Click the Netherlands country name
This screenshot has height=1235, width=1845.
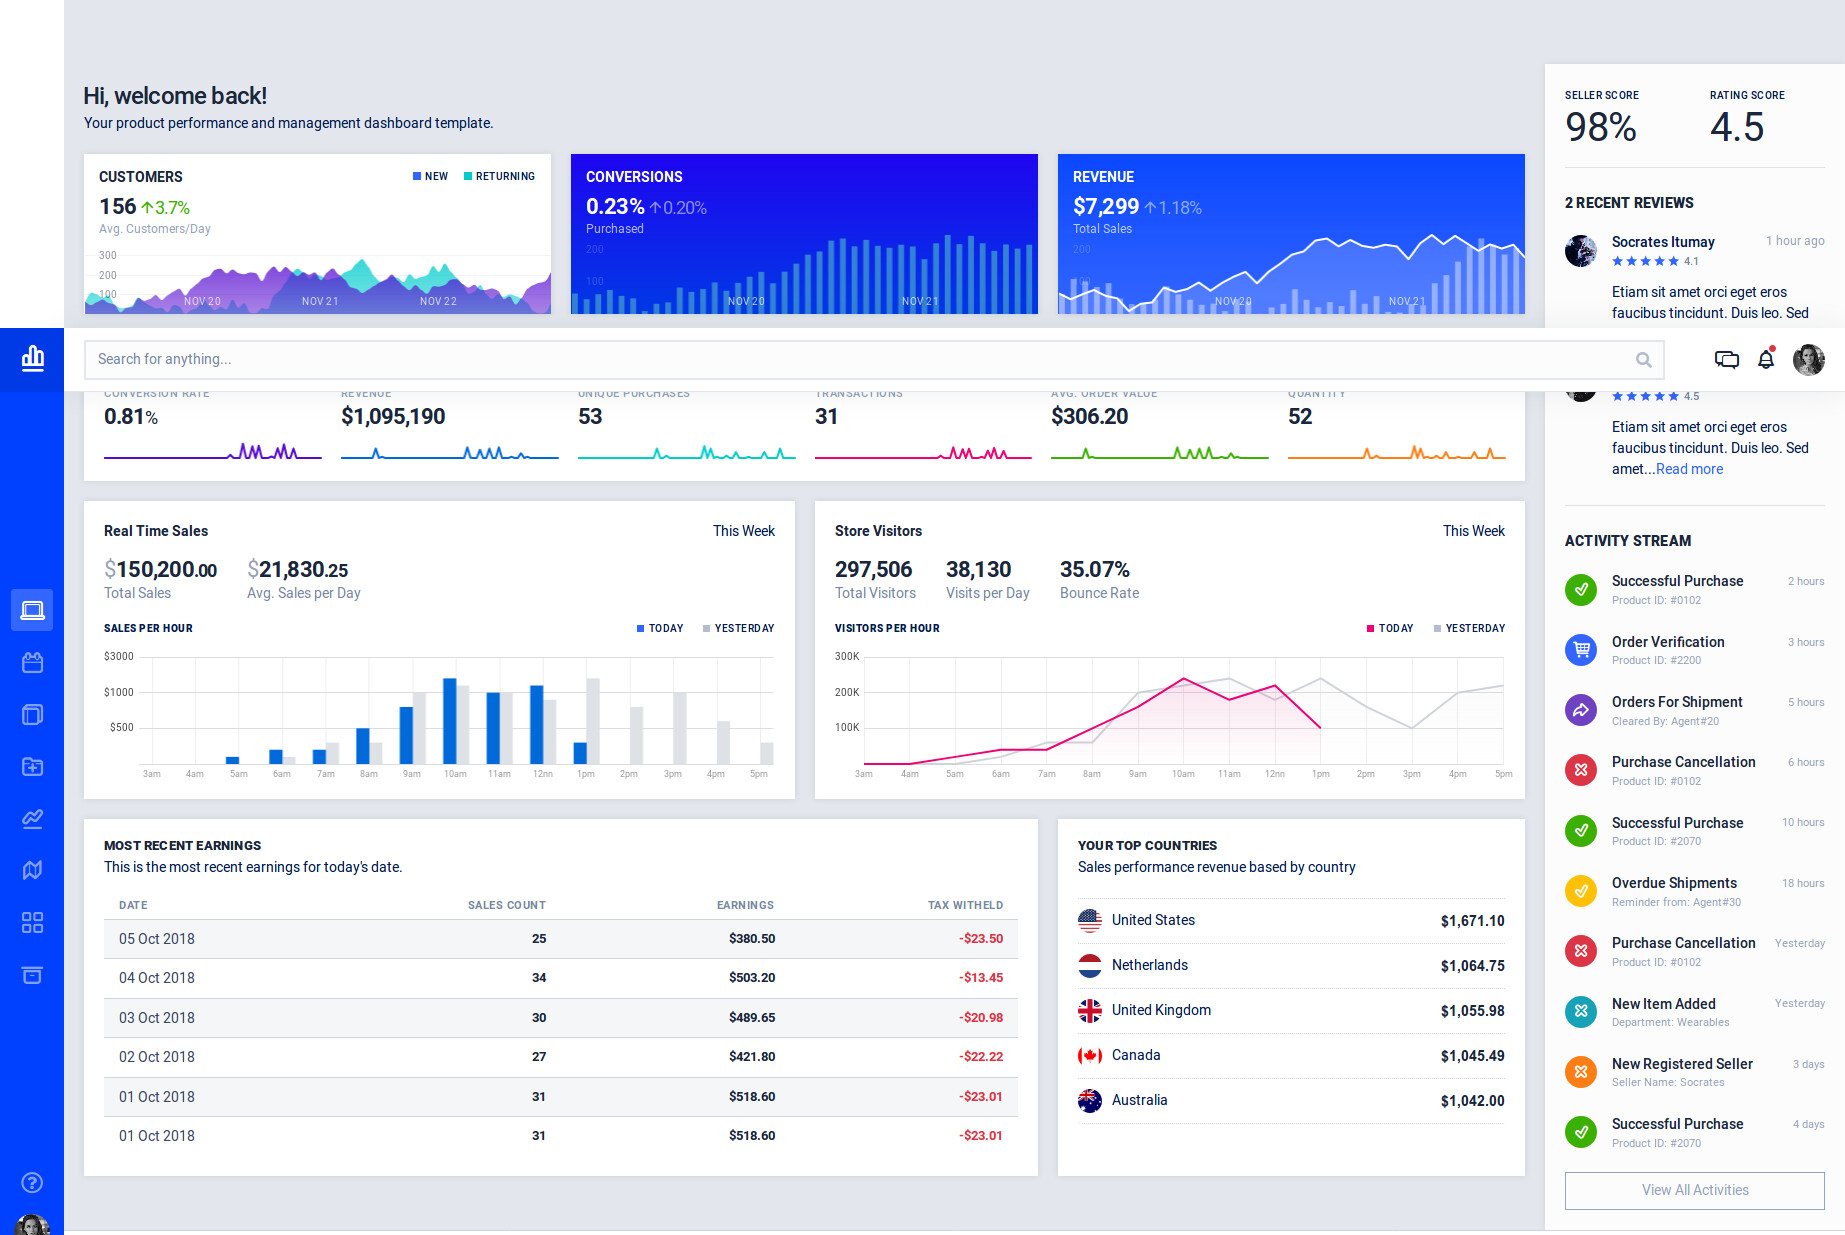pos(1150,965)
